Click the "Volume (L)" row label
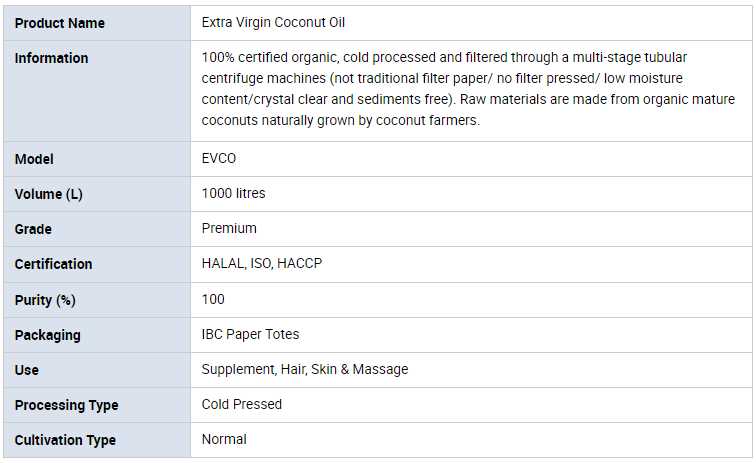The height and width of the screenshot is (463, 756). click(x=52, y=194)
